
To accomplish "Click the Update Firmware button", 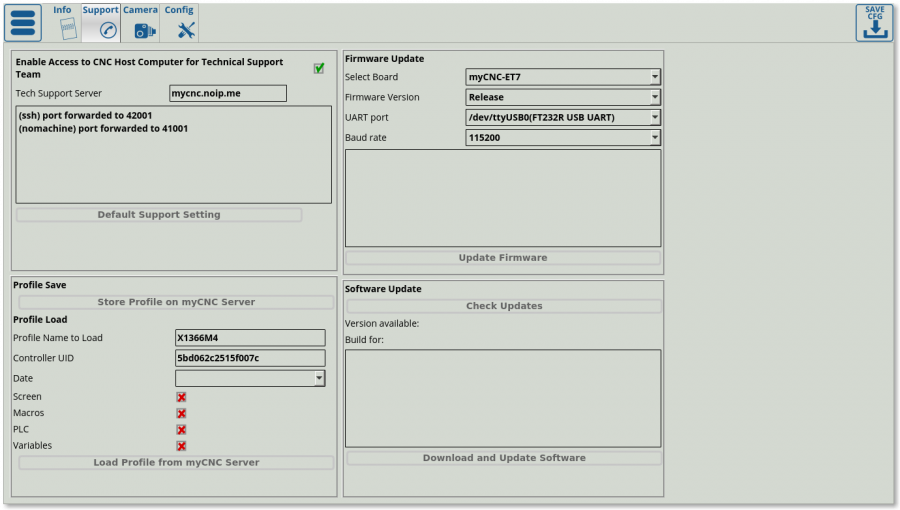I will (502, 258).
